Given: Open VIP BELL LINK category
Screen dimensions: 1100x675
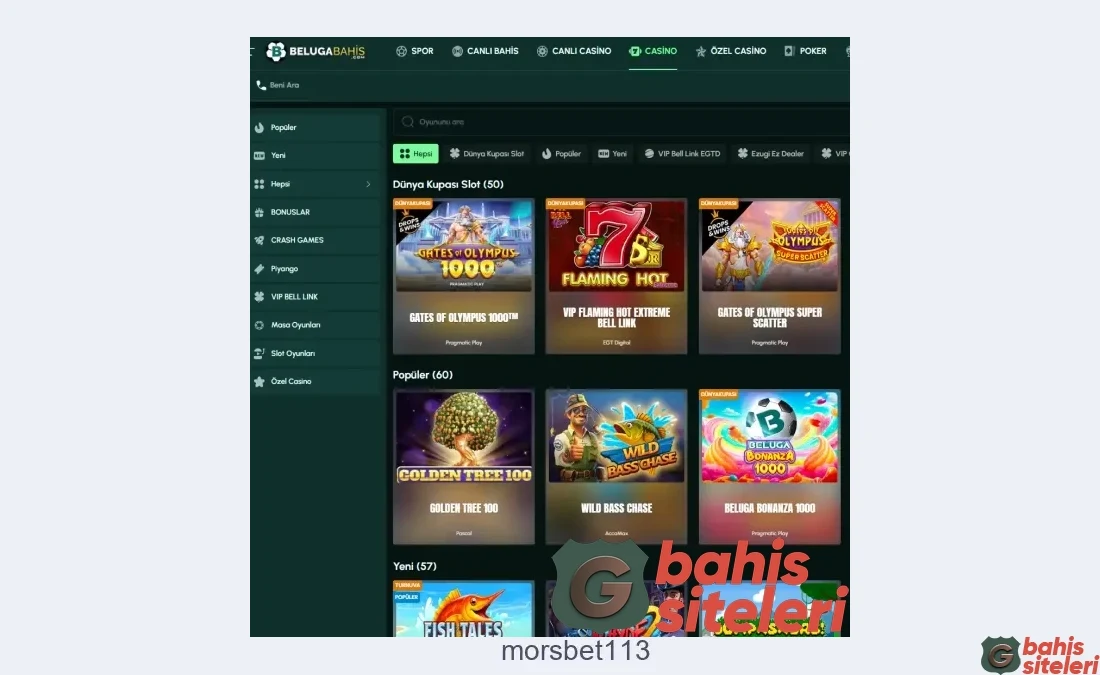Looking at the screenshot, I should pos(294,296).
